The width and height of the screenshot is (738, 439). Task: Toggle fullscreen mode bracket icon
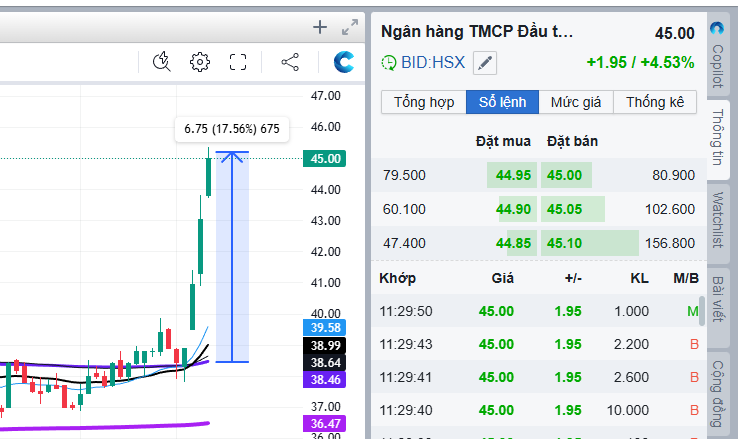[x=238, y=62]
